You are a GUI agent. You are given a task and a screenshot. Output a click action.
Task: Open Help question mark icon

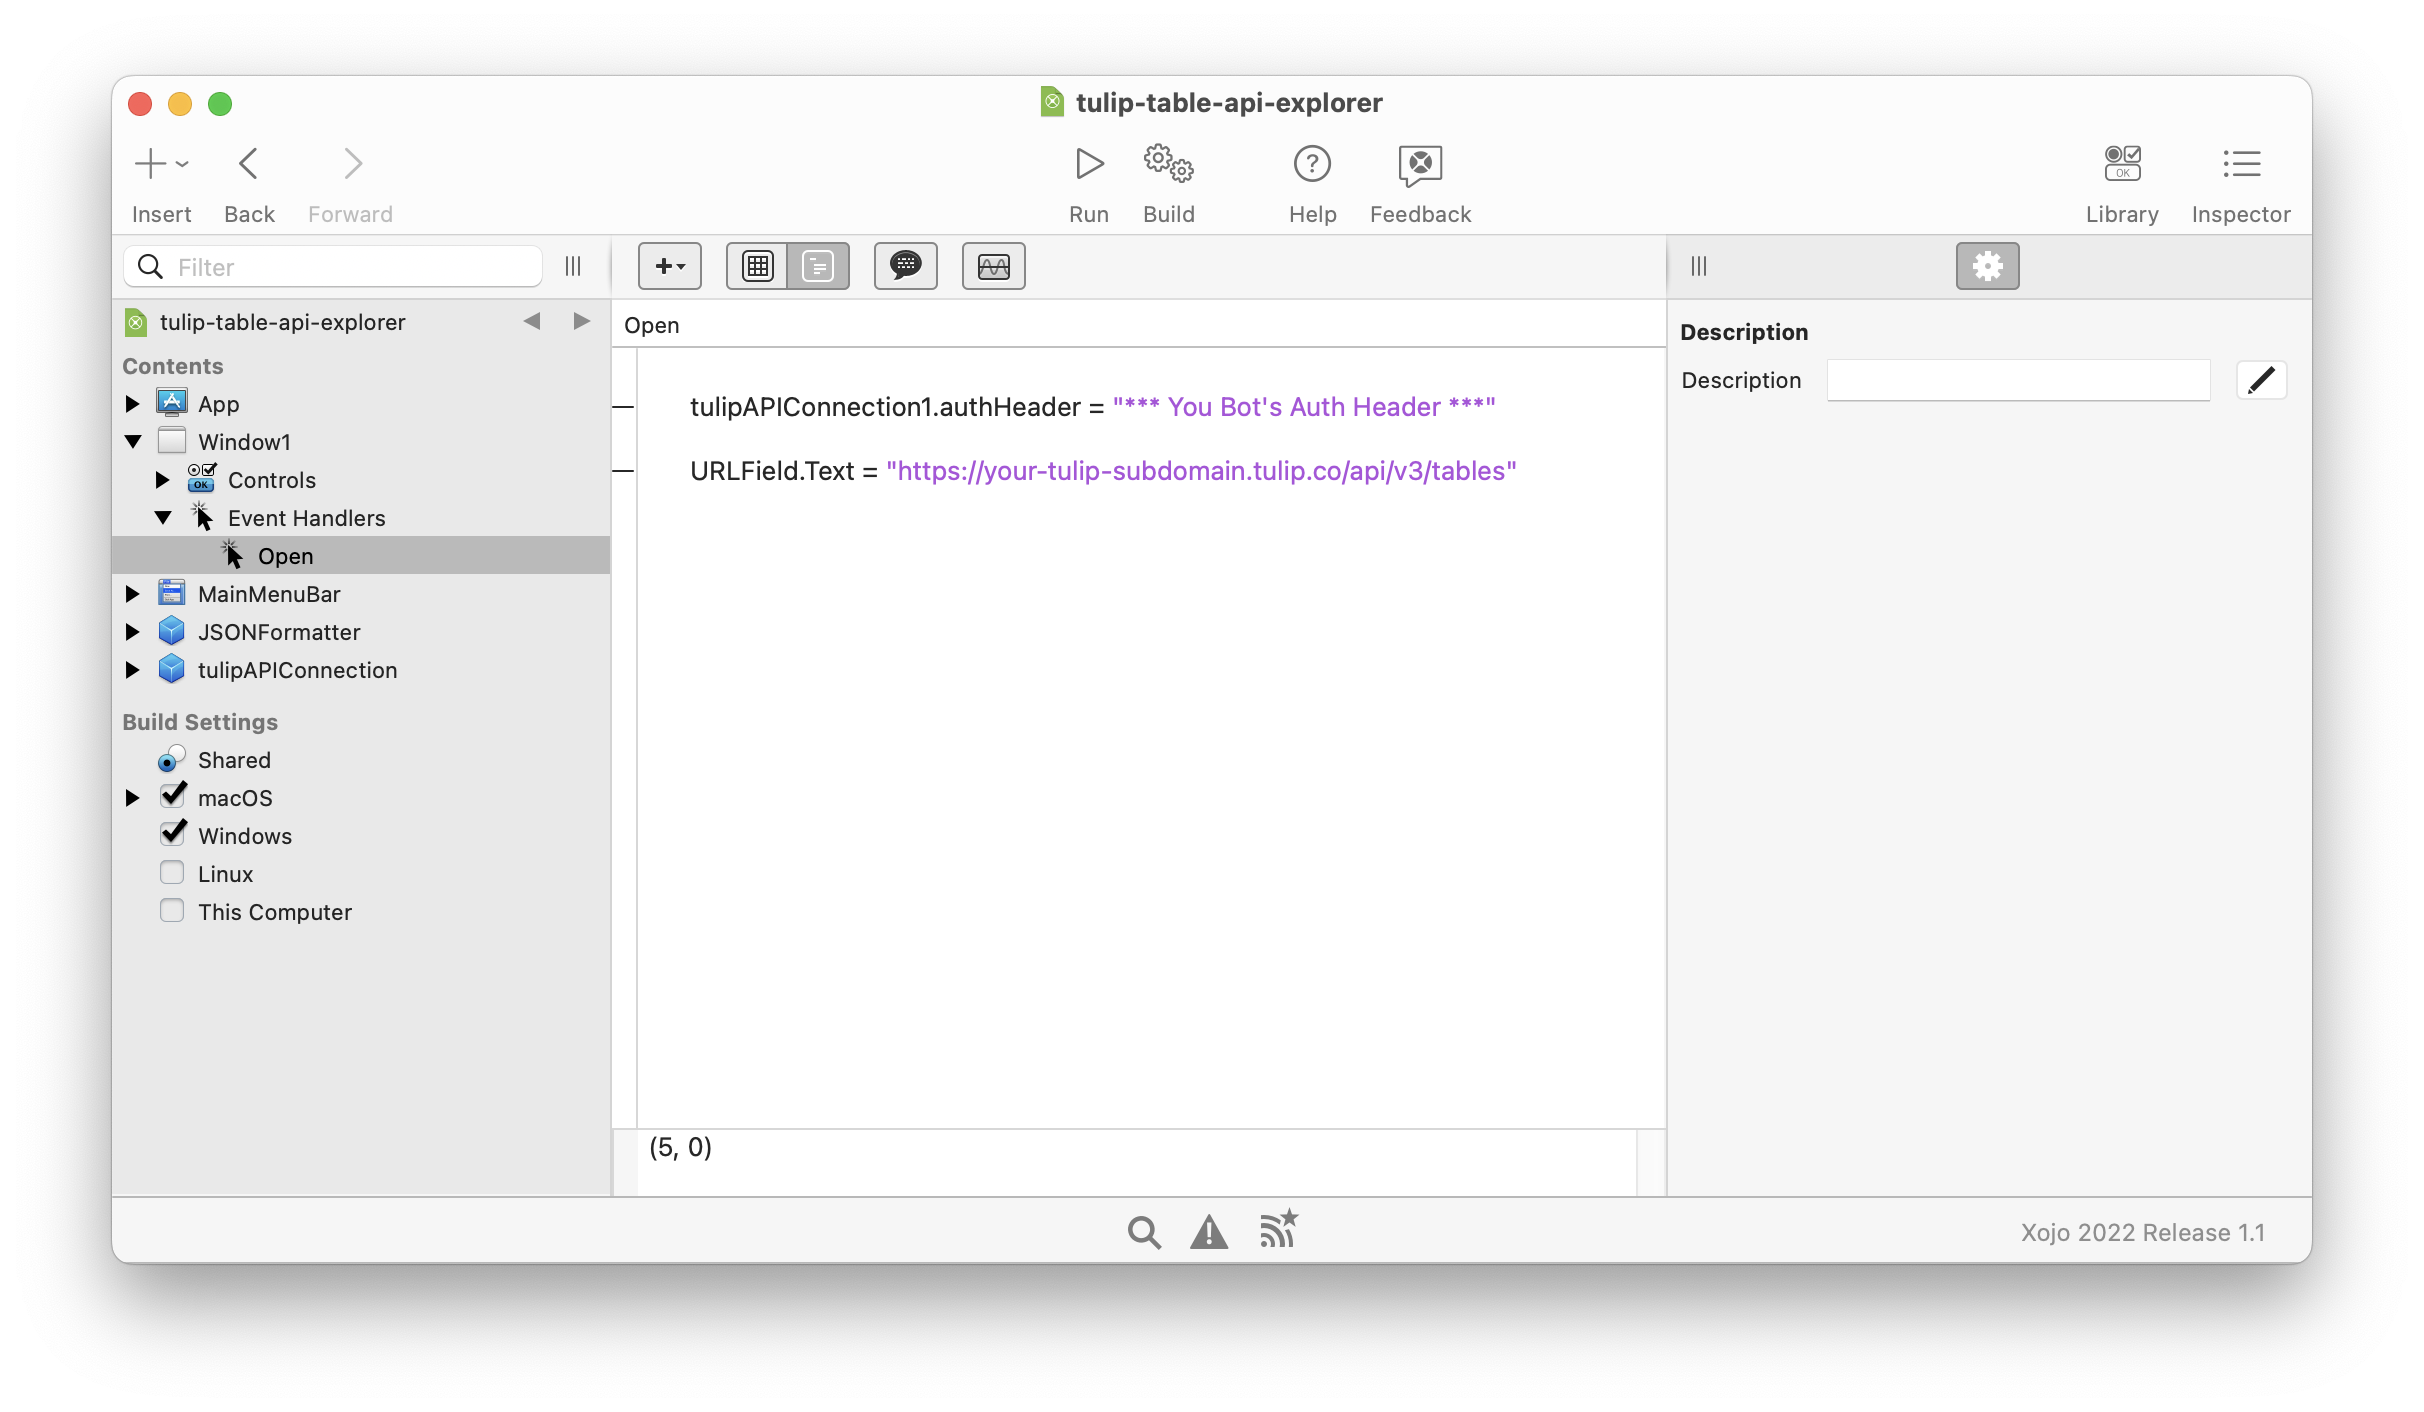point(1312,164)
